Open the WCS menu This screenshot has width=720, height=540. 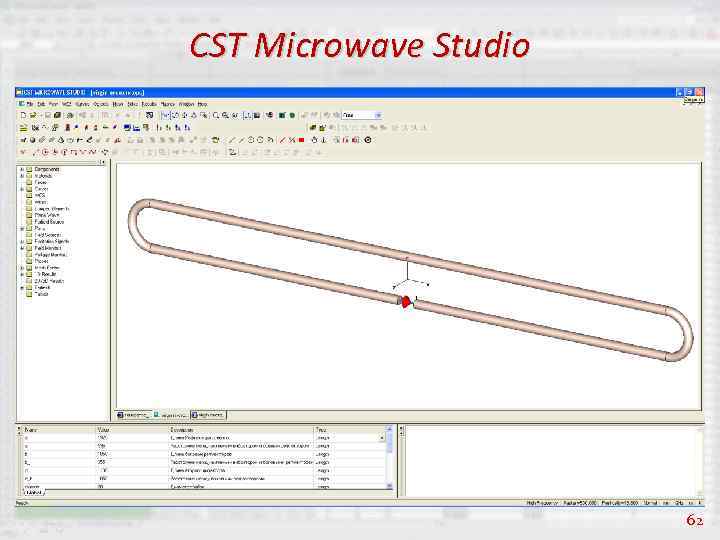click(67, 104)
